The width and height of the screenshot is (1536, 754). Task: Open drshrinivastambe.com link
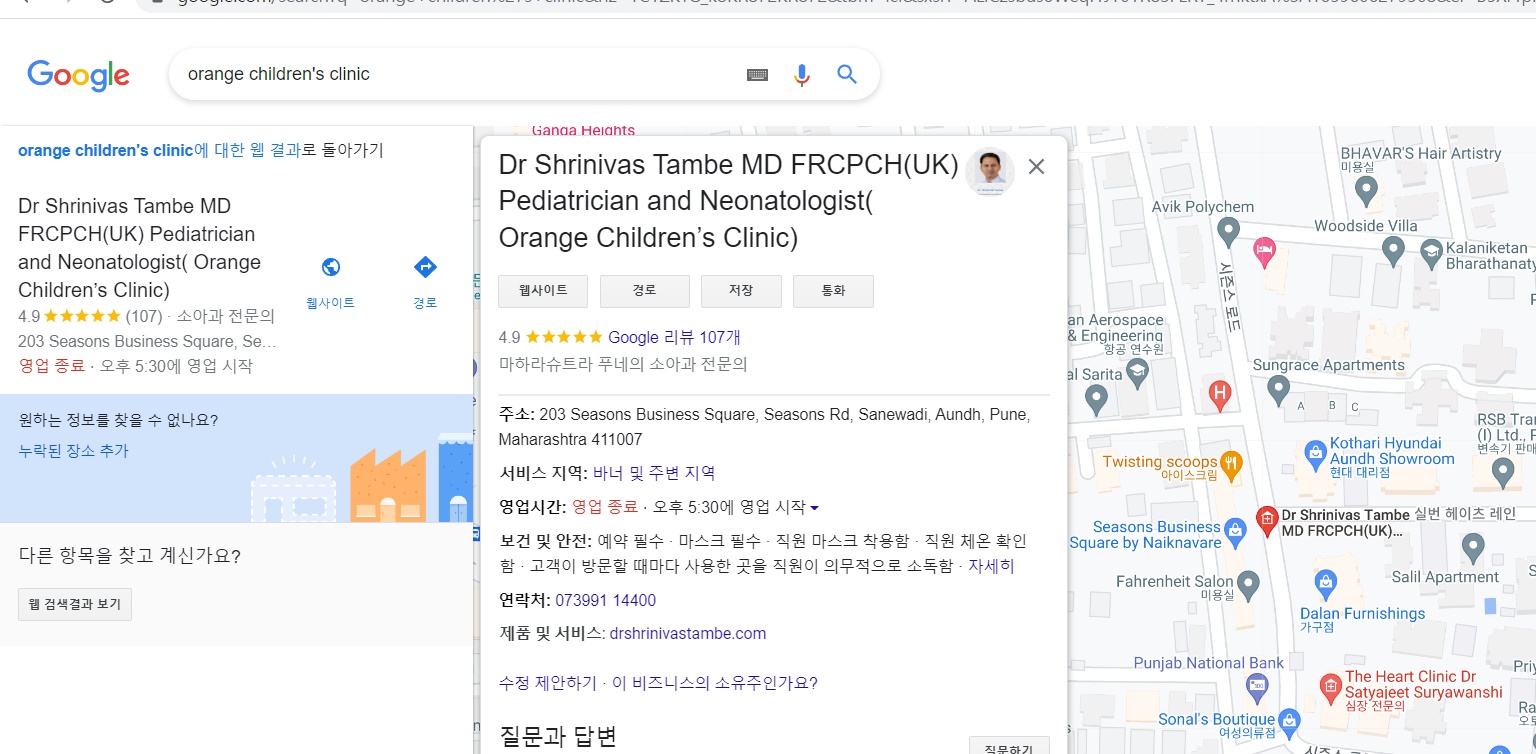click(x=688, y=633)
